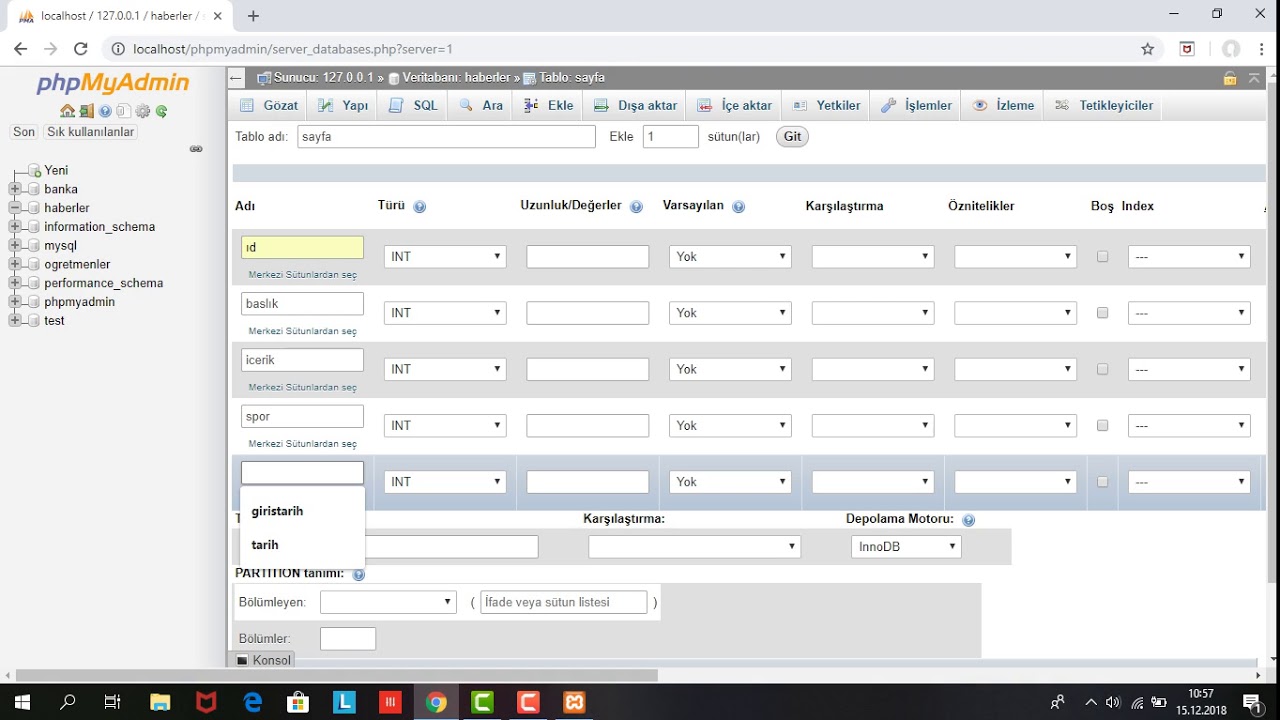Click help icon beside PARTITION tanımı
This screenshot has width=1280, height=720.
click(358, 574)
